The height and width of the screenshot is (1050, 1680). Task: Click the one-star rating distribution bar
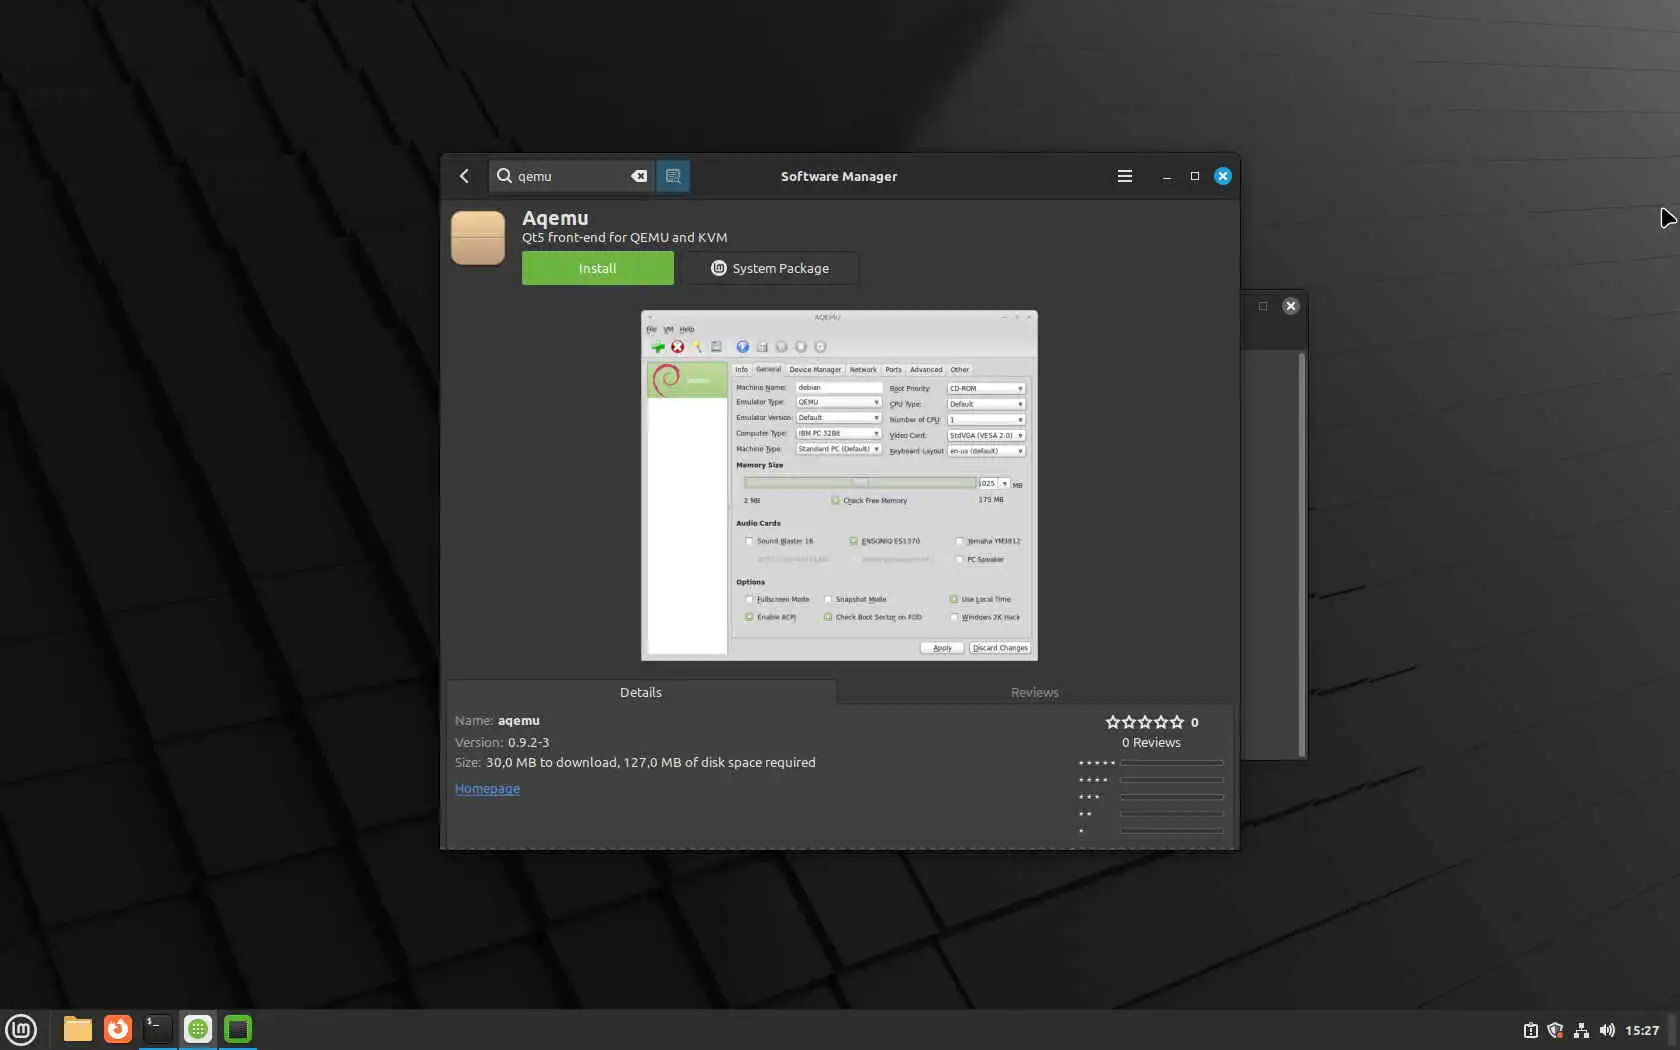1172,831
